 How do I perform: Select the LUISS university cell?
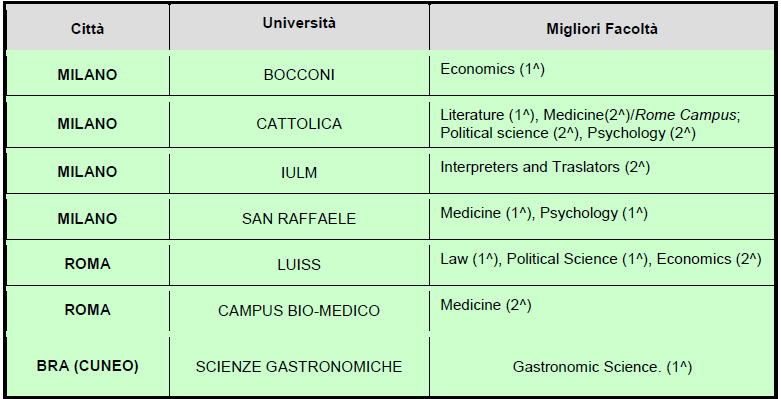pos(299,265)
